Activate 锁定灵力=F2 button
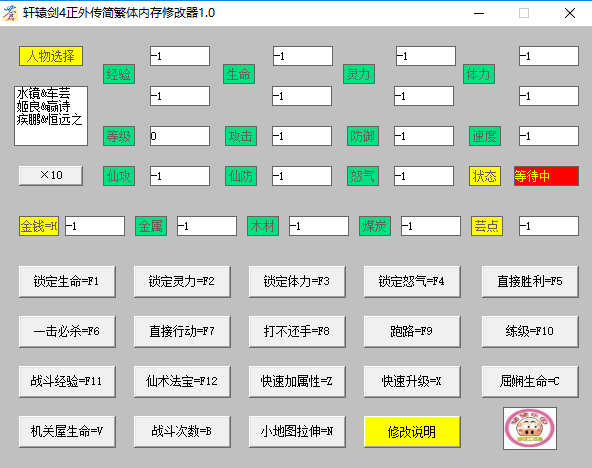The width and height of the screenshot is (592, 468). coord(182,282)
